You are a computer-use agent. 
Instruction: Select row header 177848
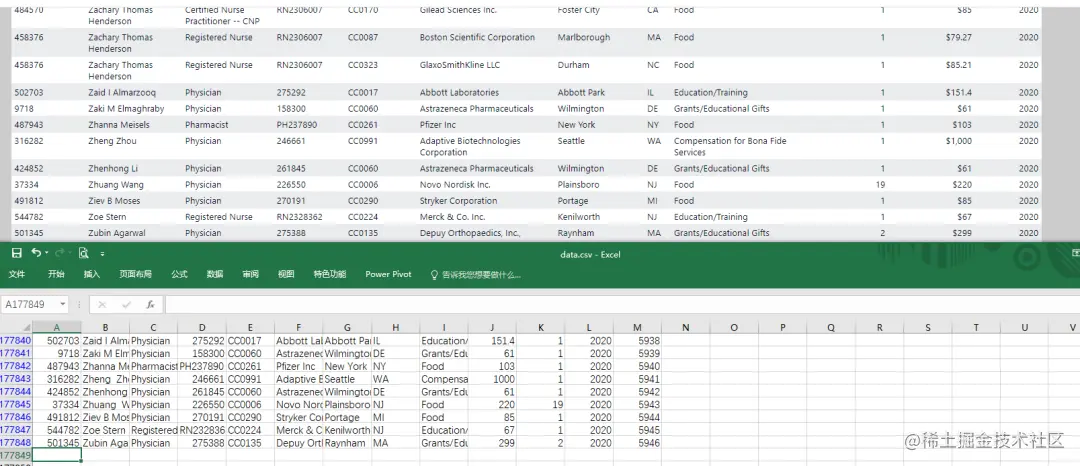coord(16,443)
